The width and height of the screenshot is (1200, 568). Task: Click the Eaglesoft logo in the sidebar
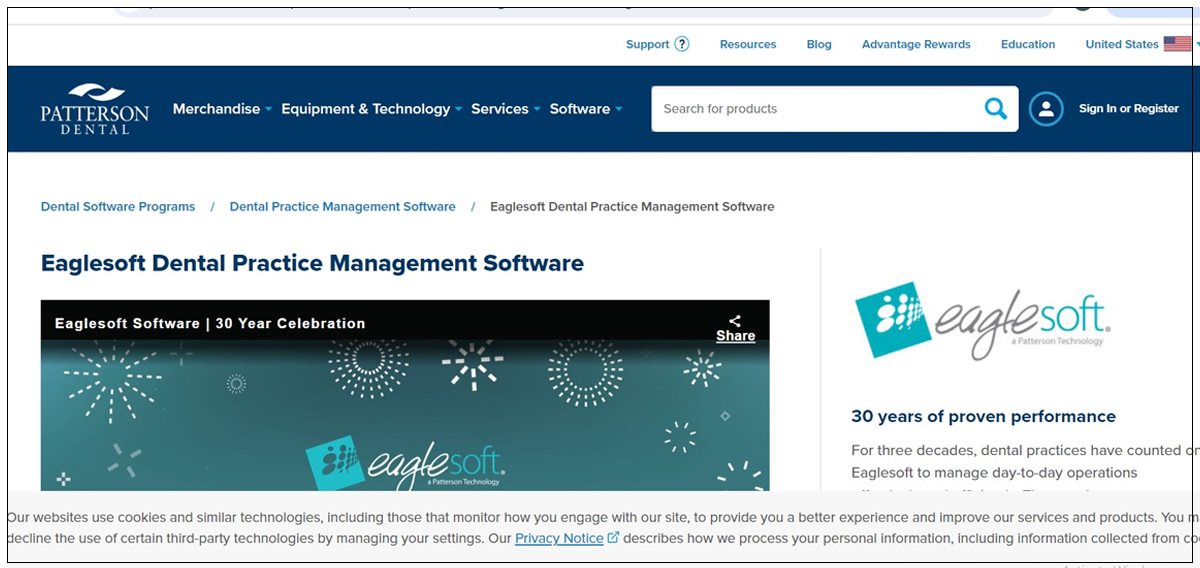(983, 320)
